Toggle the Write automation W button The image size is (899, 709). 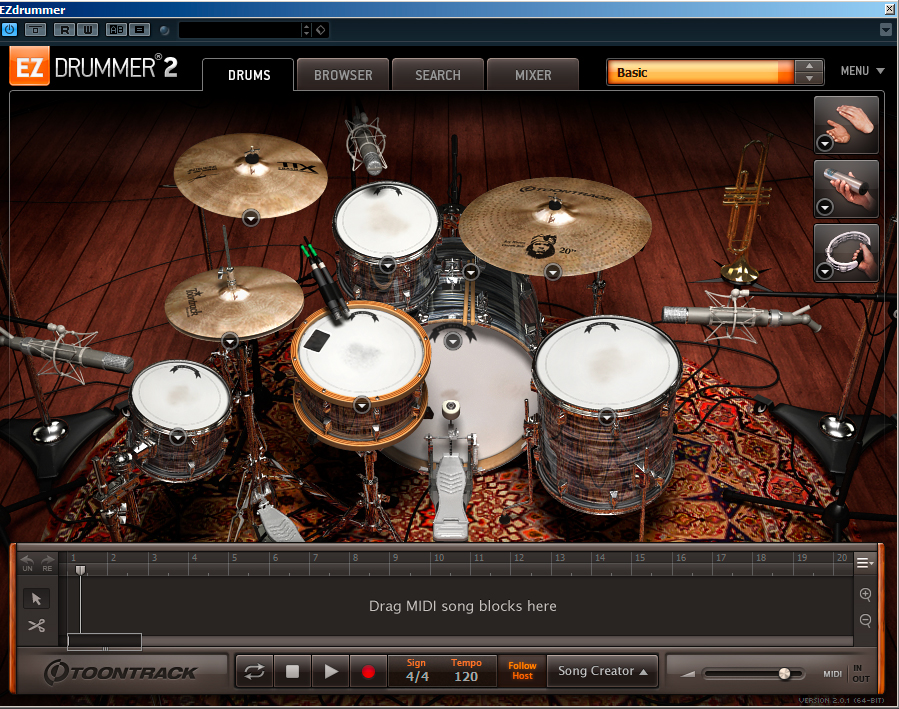(87, 30)
